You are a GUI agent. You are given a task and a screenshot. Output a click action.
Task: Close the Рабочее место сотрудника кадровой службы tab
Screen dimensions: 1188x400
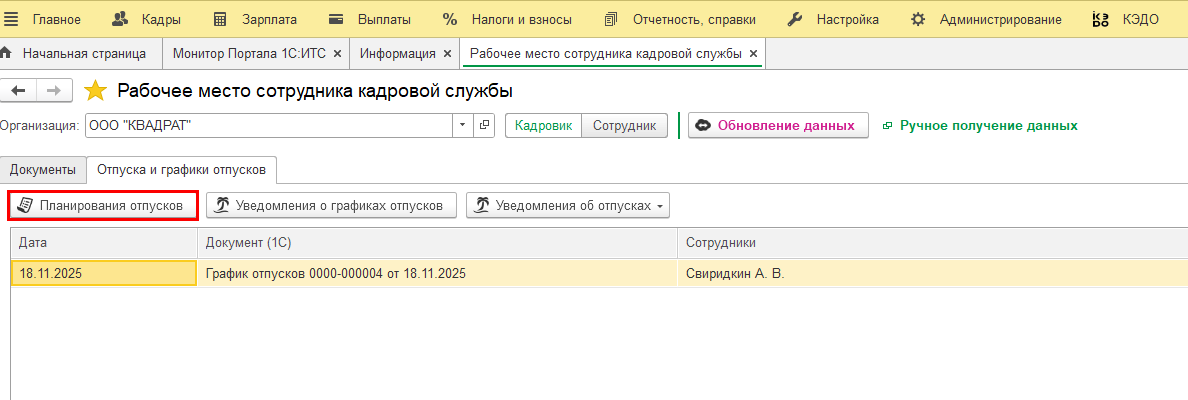tap(753, 53)
